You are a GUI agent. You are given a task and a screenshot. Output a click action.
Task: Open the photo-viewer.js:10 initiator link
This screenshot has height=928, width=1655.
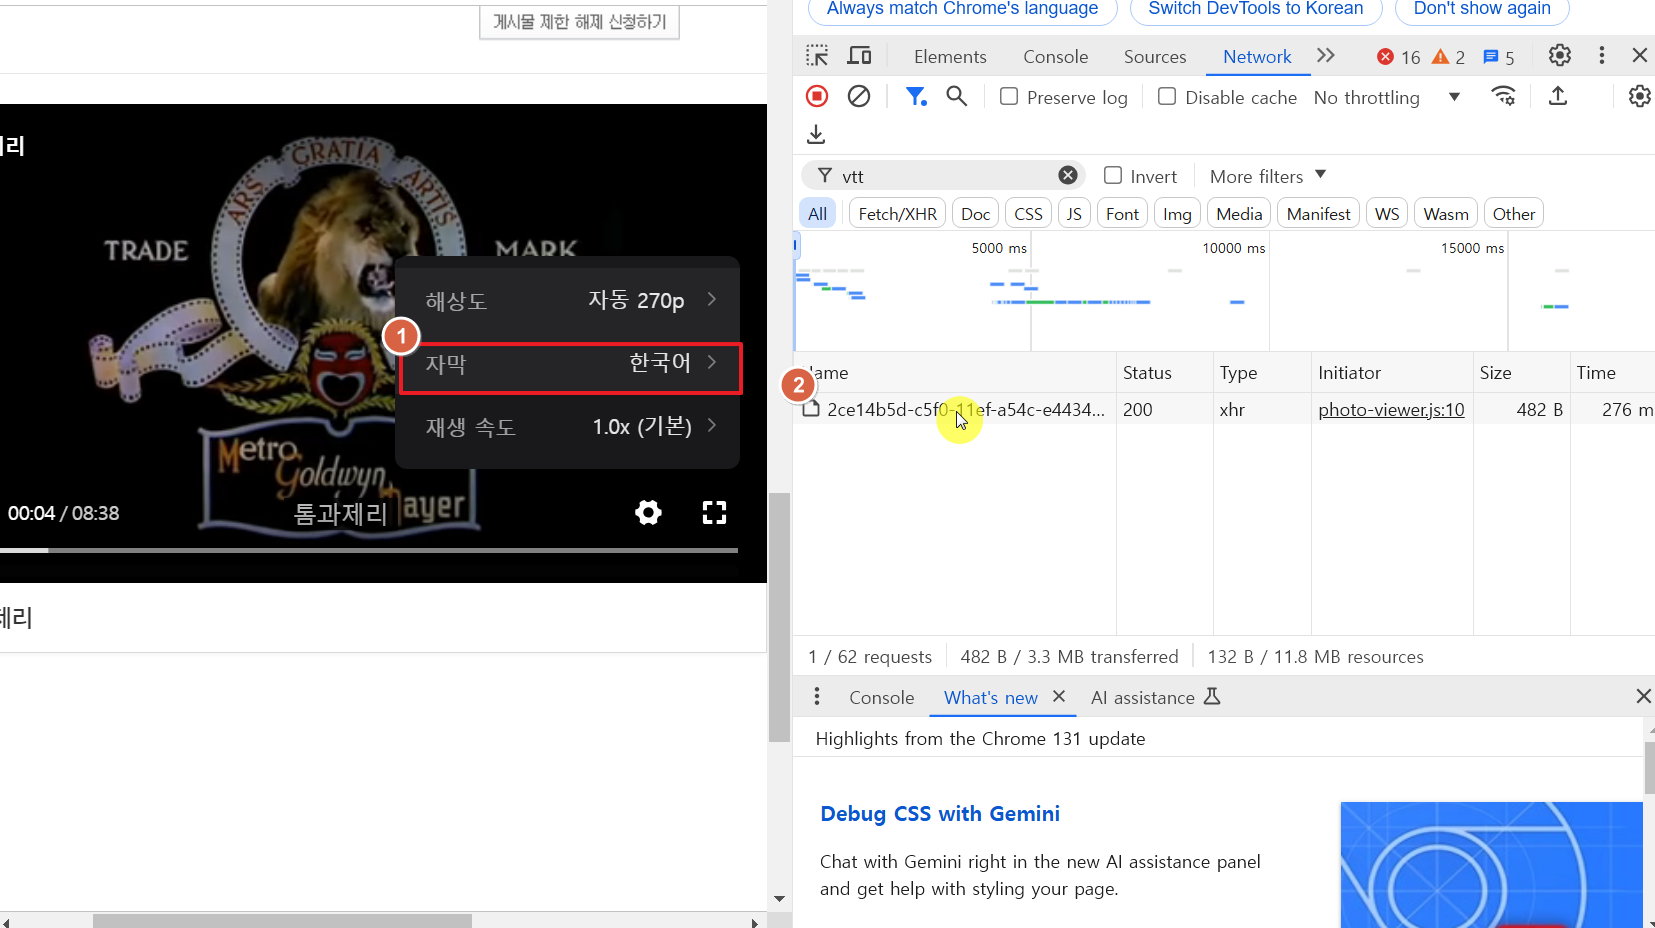[1391, 409]
